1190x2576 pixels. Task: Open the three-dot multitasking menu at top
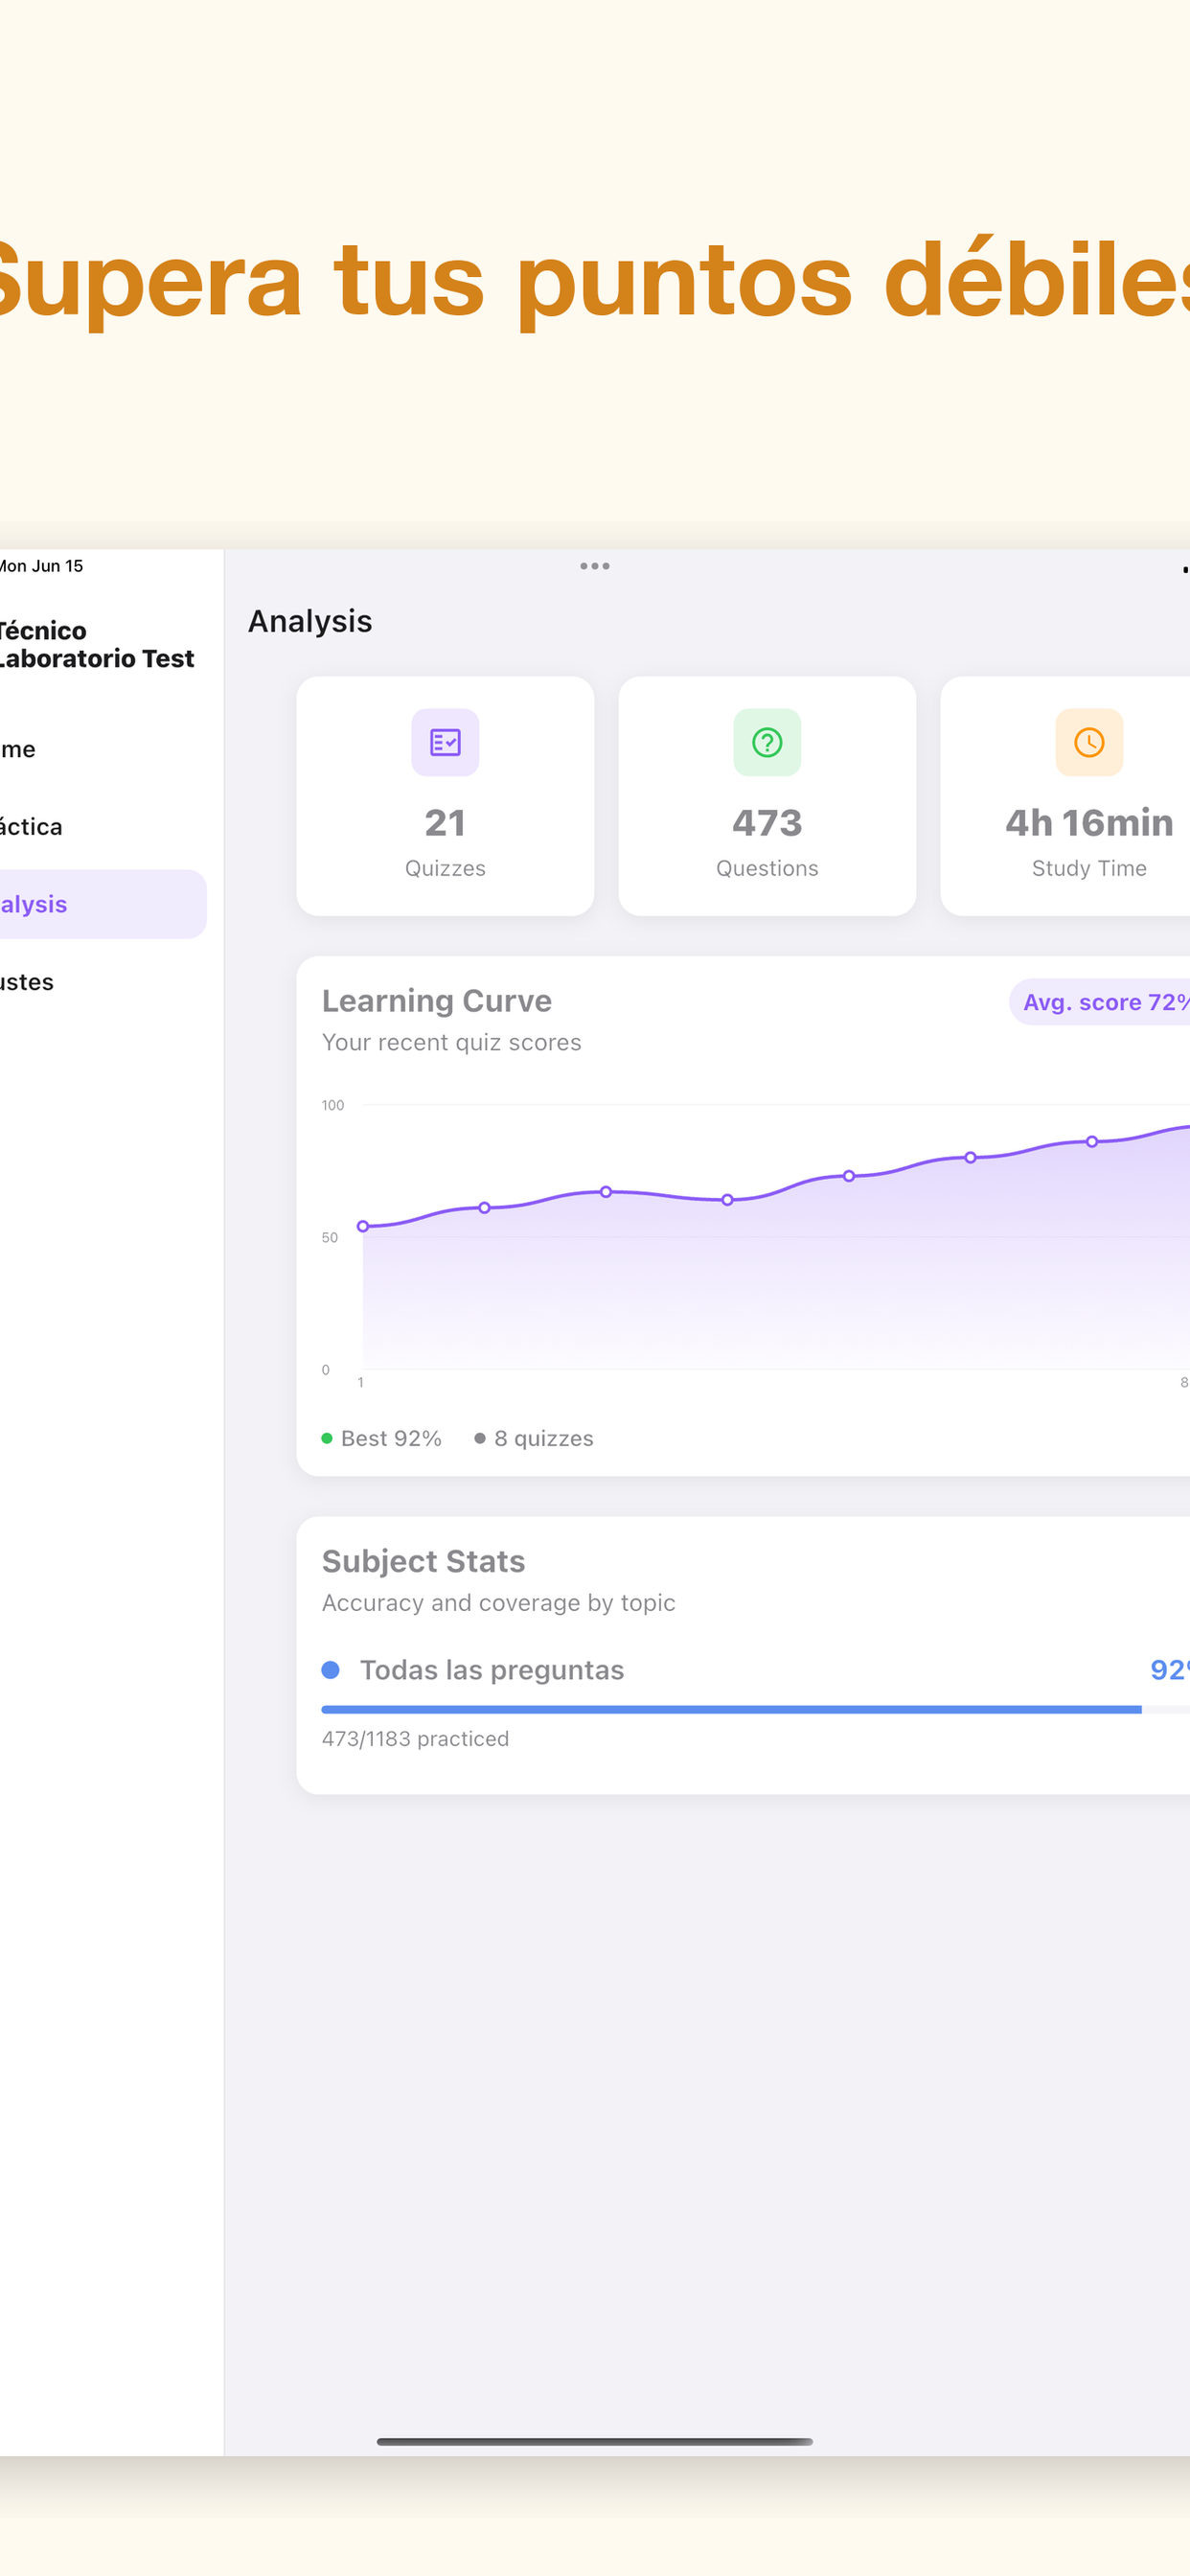tap(595, 566)
